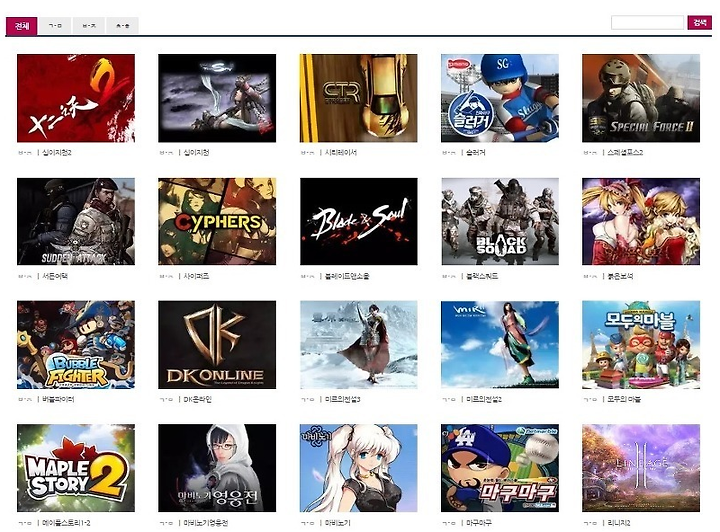Select the 전체 tab
This screenshot has height=532, width=720.
(21, 26)
